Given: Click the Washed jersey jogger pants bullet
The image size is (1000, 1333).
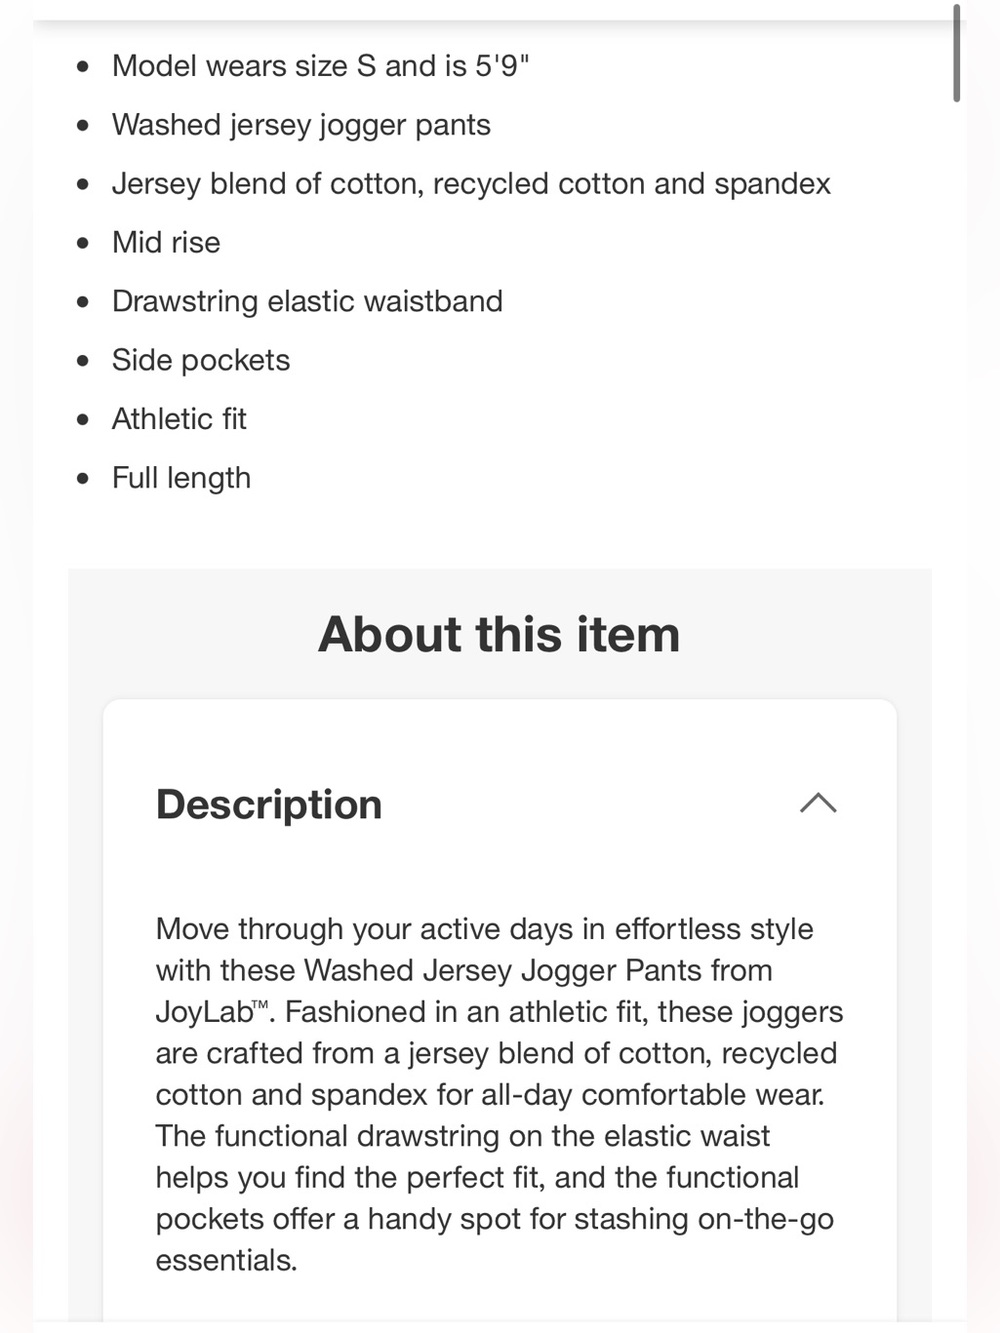Looking at the screenshot, I should point(301,125).
